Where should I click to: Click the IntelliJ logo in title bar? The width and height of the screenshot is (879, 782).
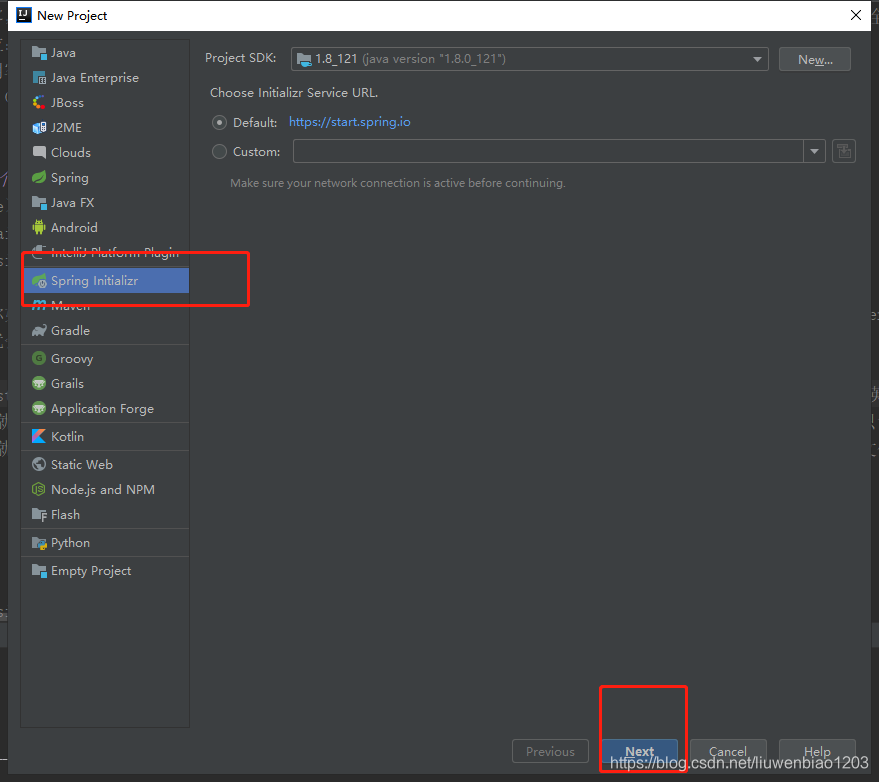tap(24, 15)
